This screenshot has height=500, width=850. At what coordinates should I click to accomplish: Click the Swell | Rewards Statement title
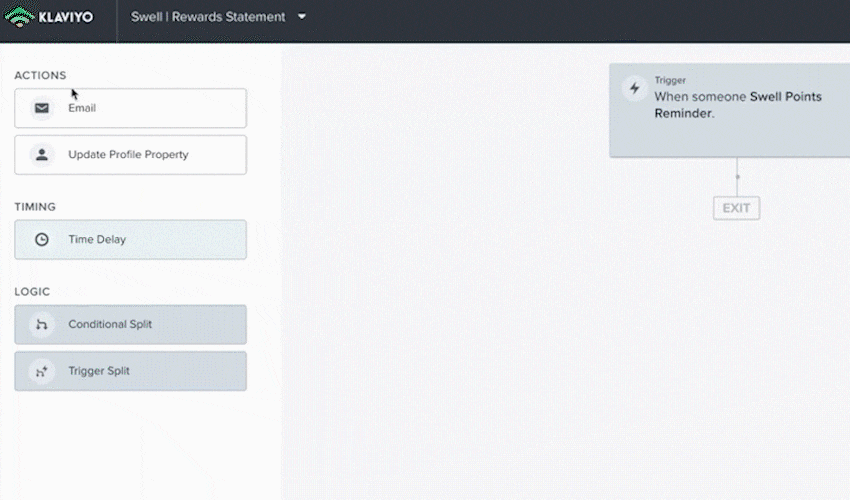coord(208,17)
